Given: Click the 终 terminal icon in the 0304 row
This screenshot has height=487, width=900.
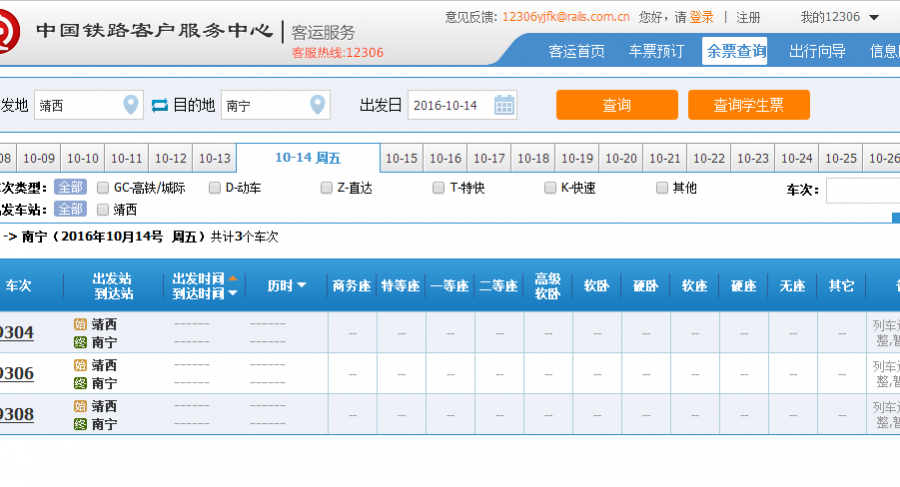Looking at the screenshot, I should [x=80, y=342].
